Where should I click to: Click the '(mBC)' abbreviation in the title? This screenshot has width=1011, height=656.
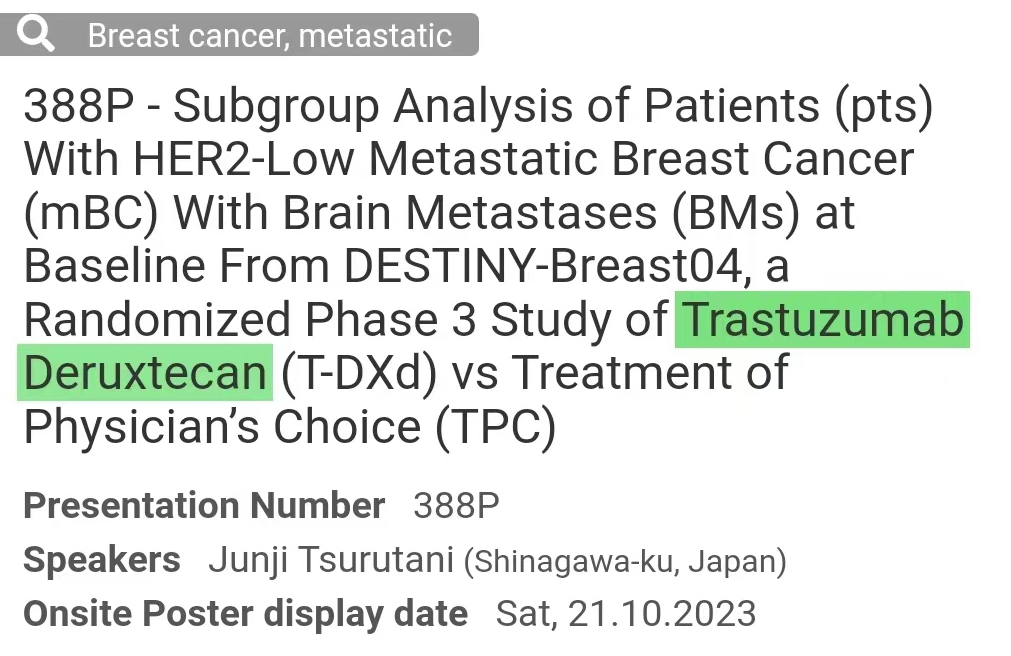click(x=89, y=213)
